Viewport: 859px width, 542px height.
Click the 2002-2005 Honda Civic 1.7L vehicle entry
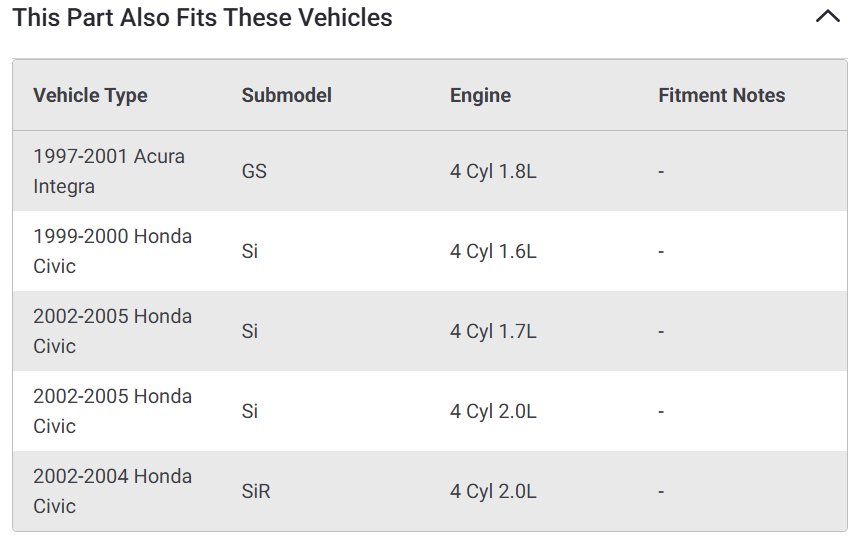click(112, 331)
